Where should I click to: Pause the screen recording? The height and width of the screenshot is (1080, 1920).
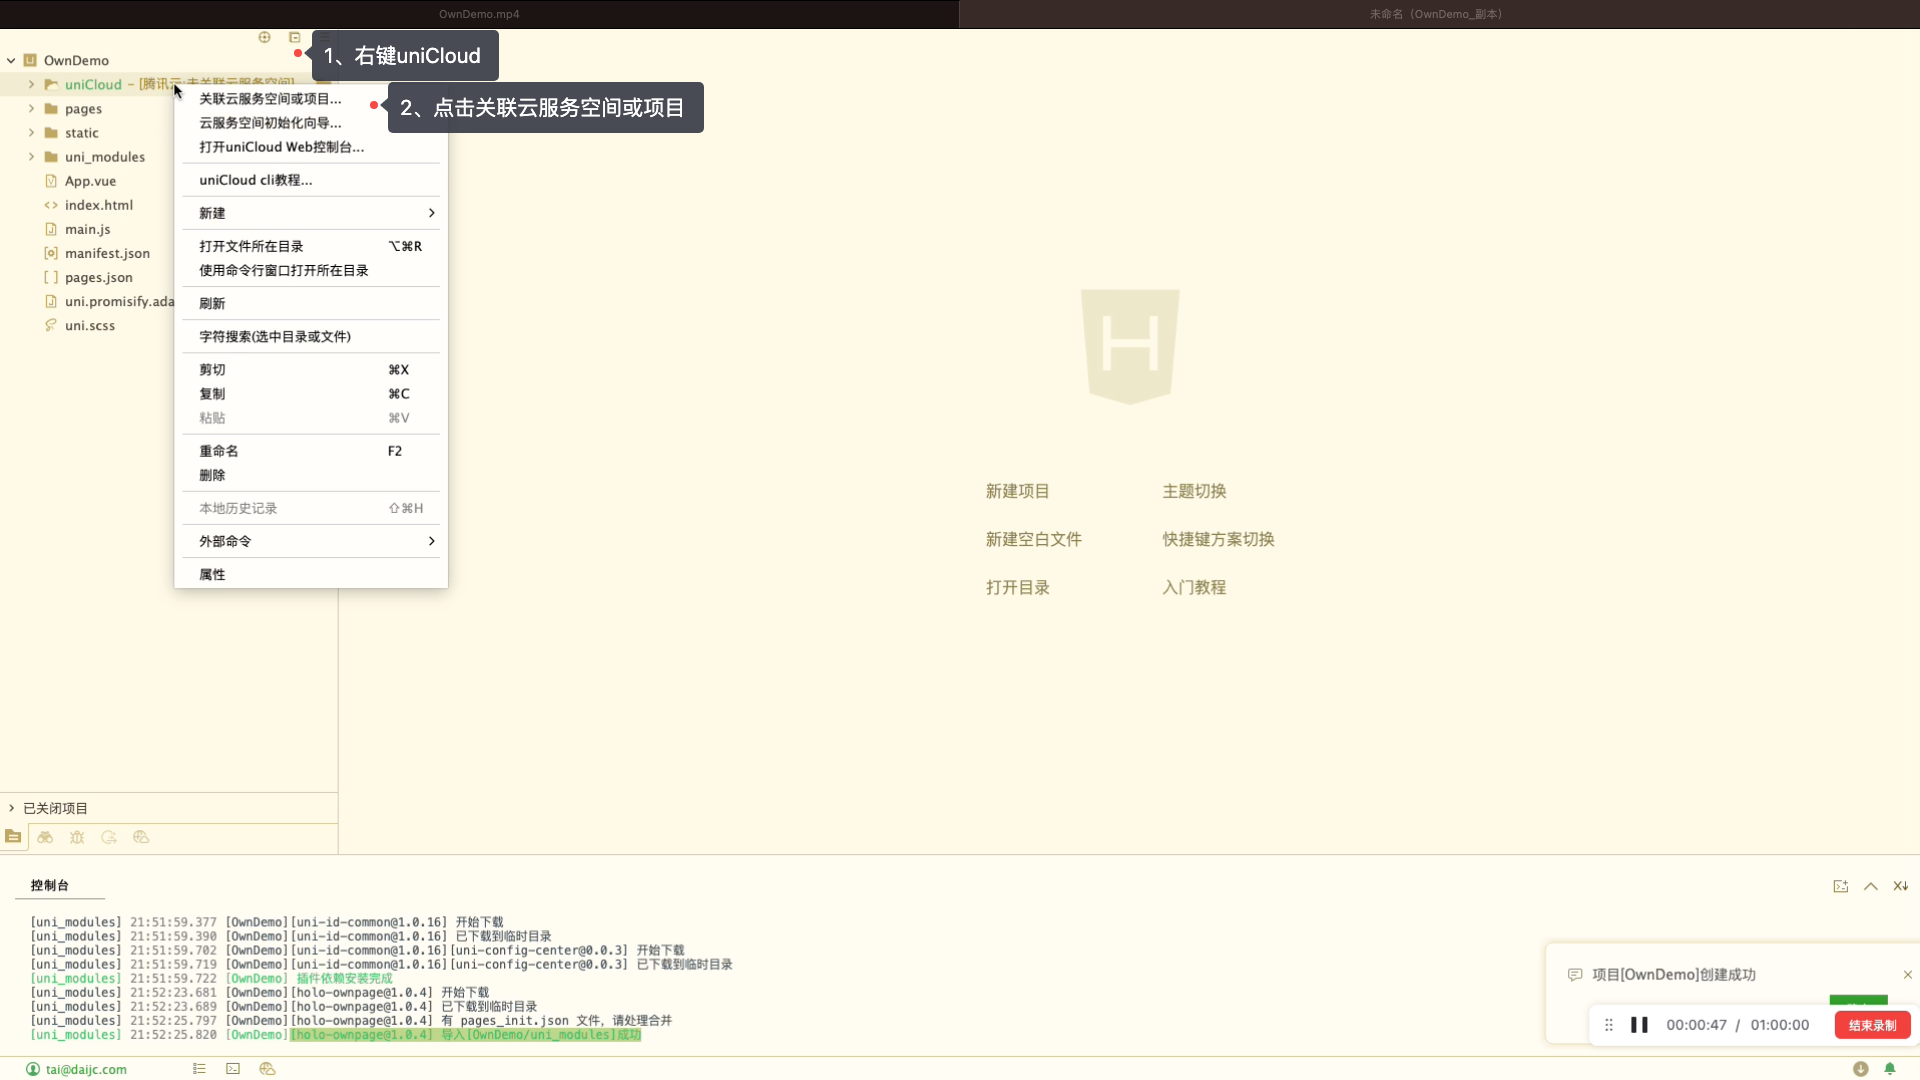pyautogui.click(x=1639, y=1025)
